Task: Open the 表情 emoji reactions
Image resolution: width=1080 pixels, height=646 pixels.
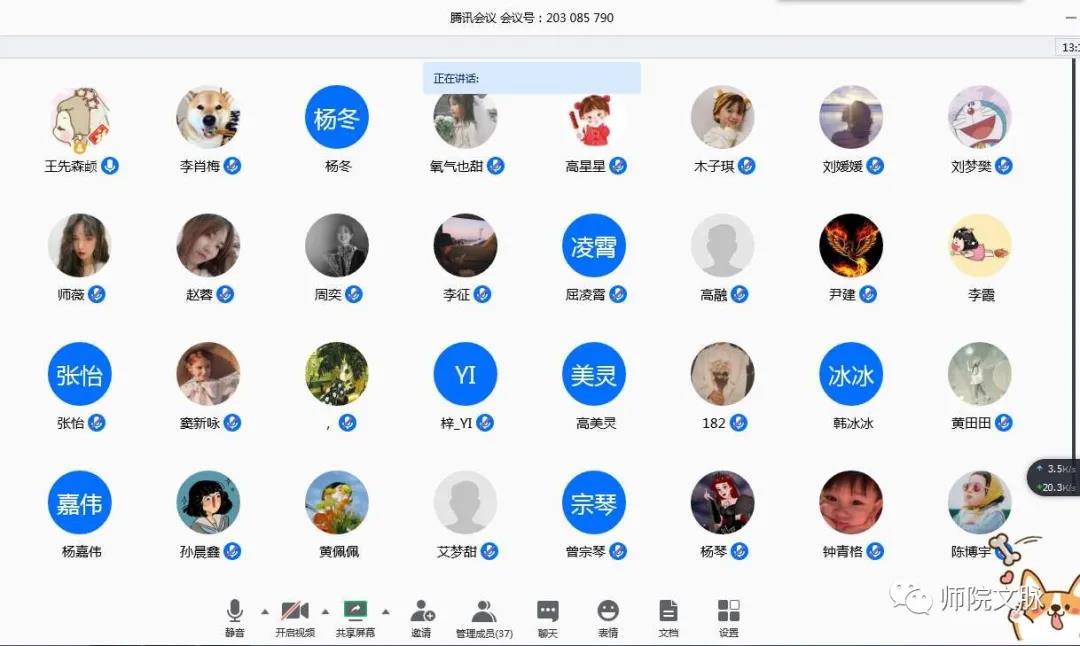Action: (608, 611)
